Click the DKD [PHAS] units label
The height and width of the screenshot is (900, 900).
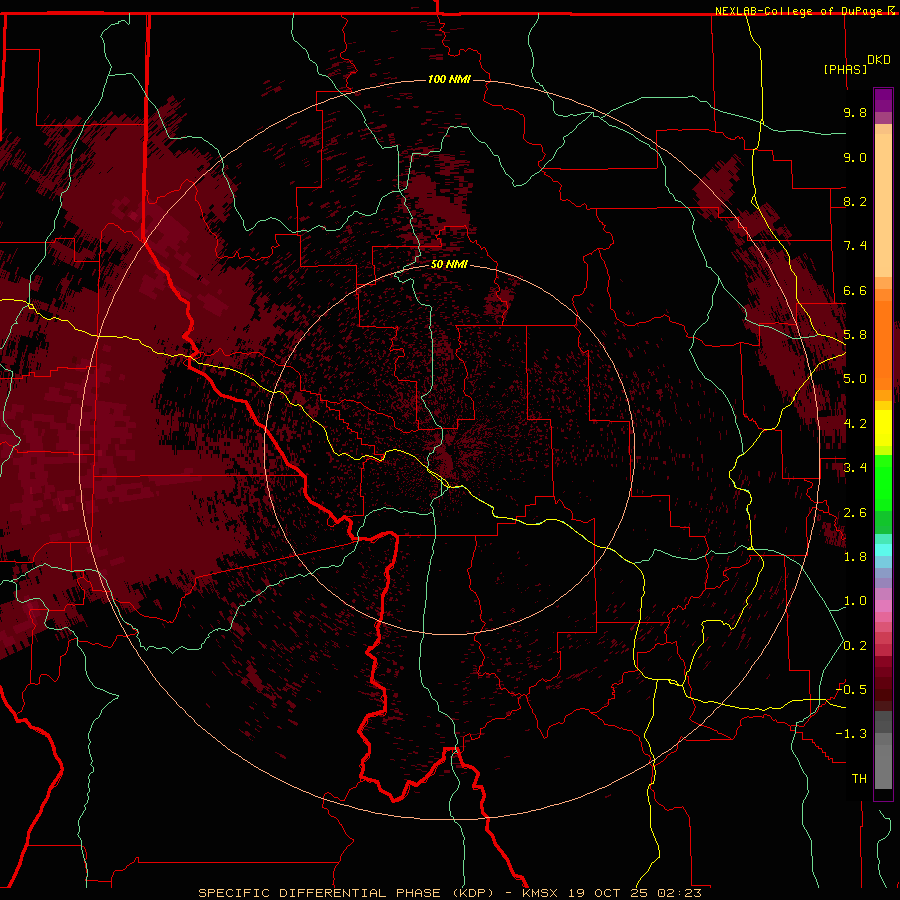(856, 64)
